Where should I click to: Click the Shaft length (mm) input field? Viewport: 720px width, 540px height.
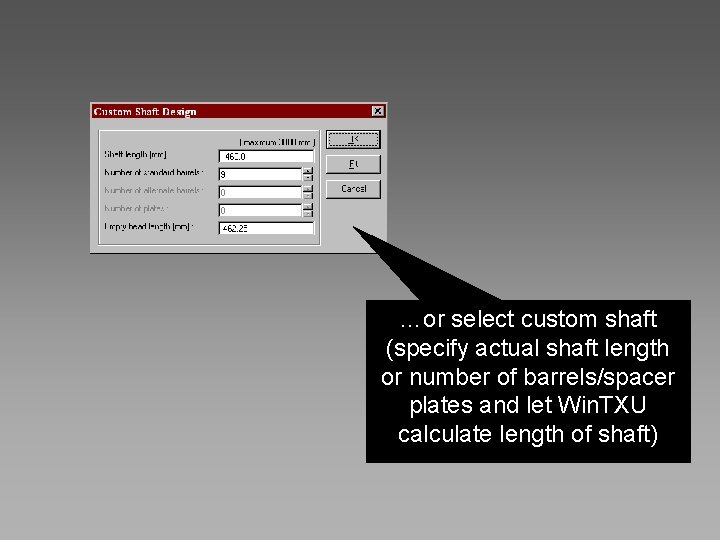pyautogui.click(x=266, y=157)
